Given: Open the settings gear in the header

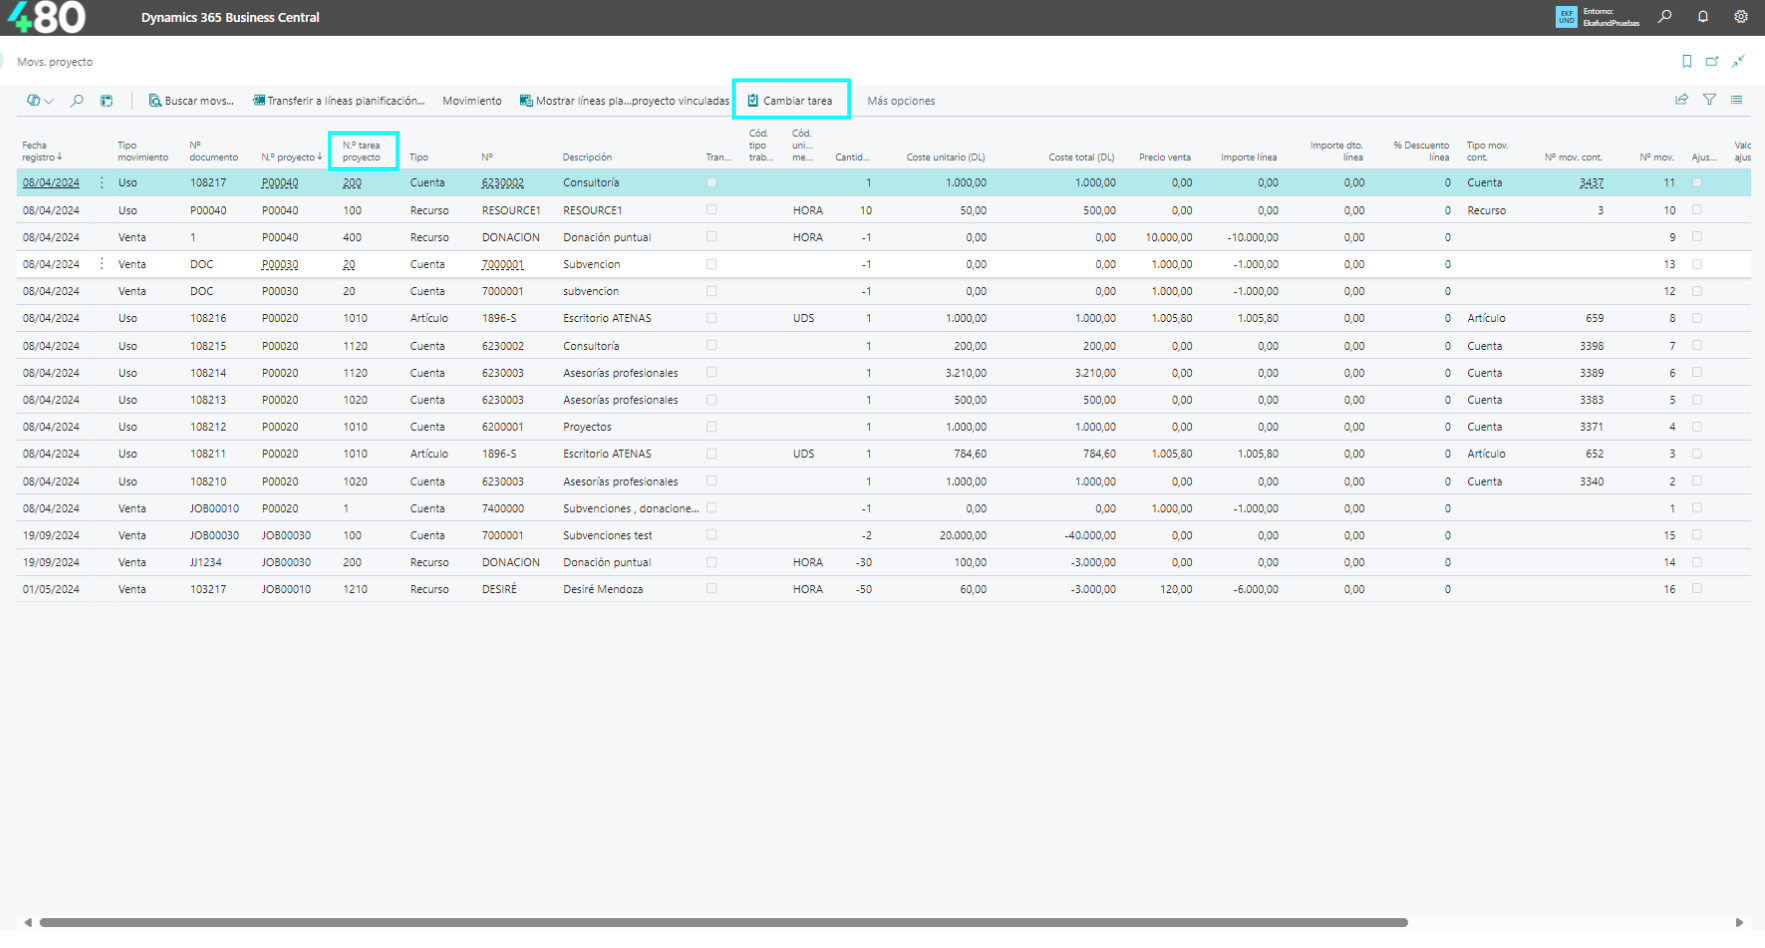Looking at the screenshot, I should [x=1740, y=17].
